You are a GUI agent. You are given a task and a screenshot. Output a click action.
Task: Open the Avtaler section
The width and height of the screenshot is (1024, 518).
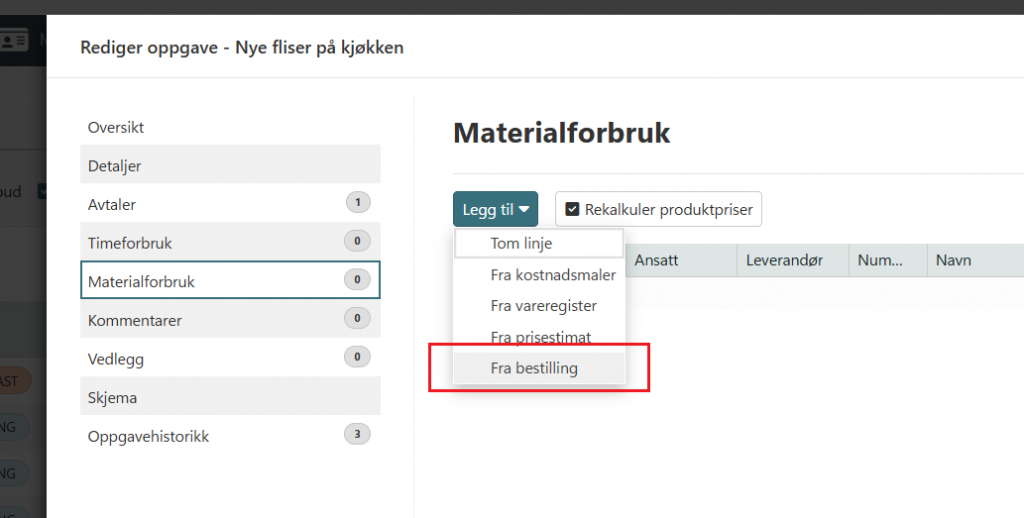pyautogui.click(x=112, y=204)
